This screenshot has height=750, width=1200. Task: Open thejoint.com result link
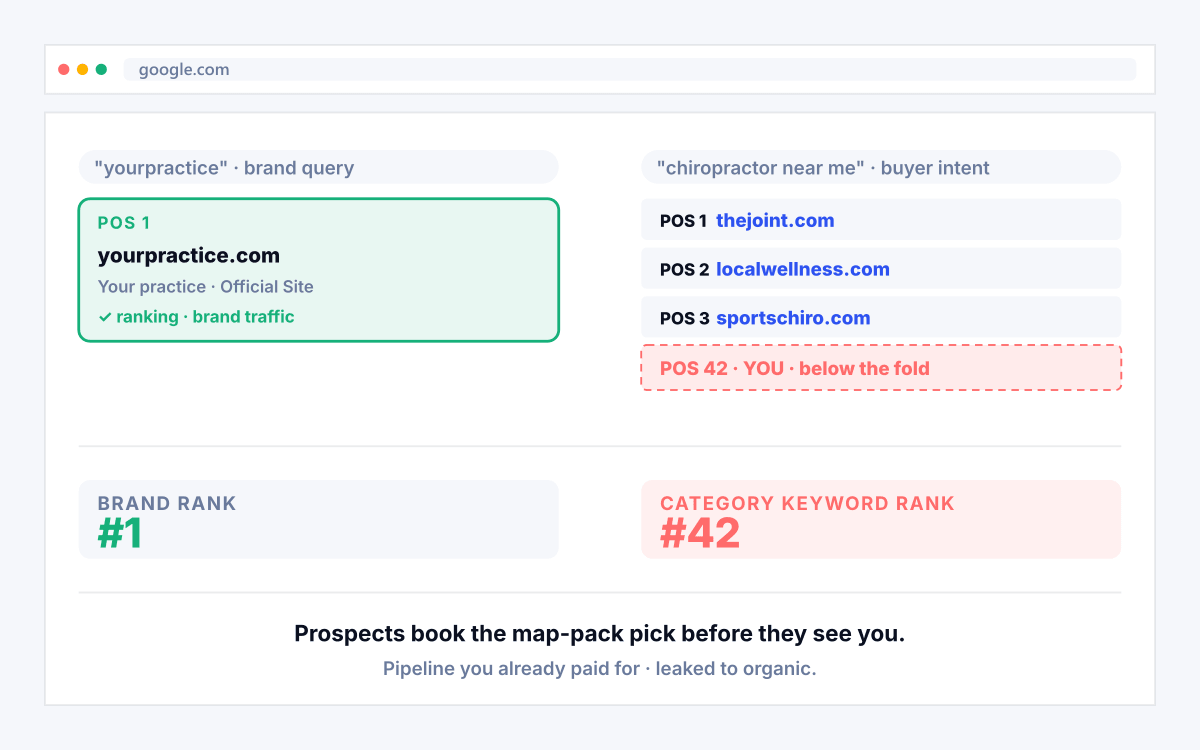(x=775, y=221)
